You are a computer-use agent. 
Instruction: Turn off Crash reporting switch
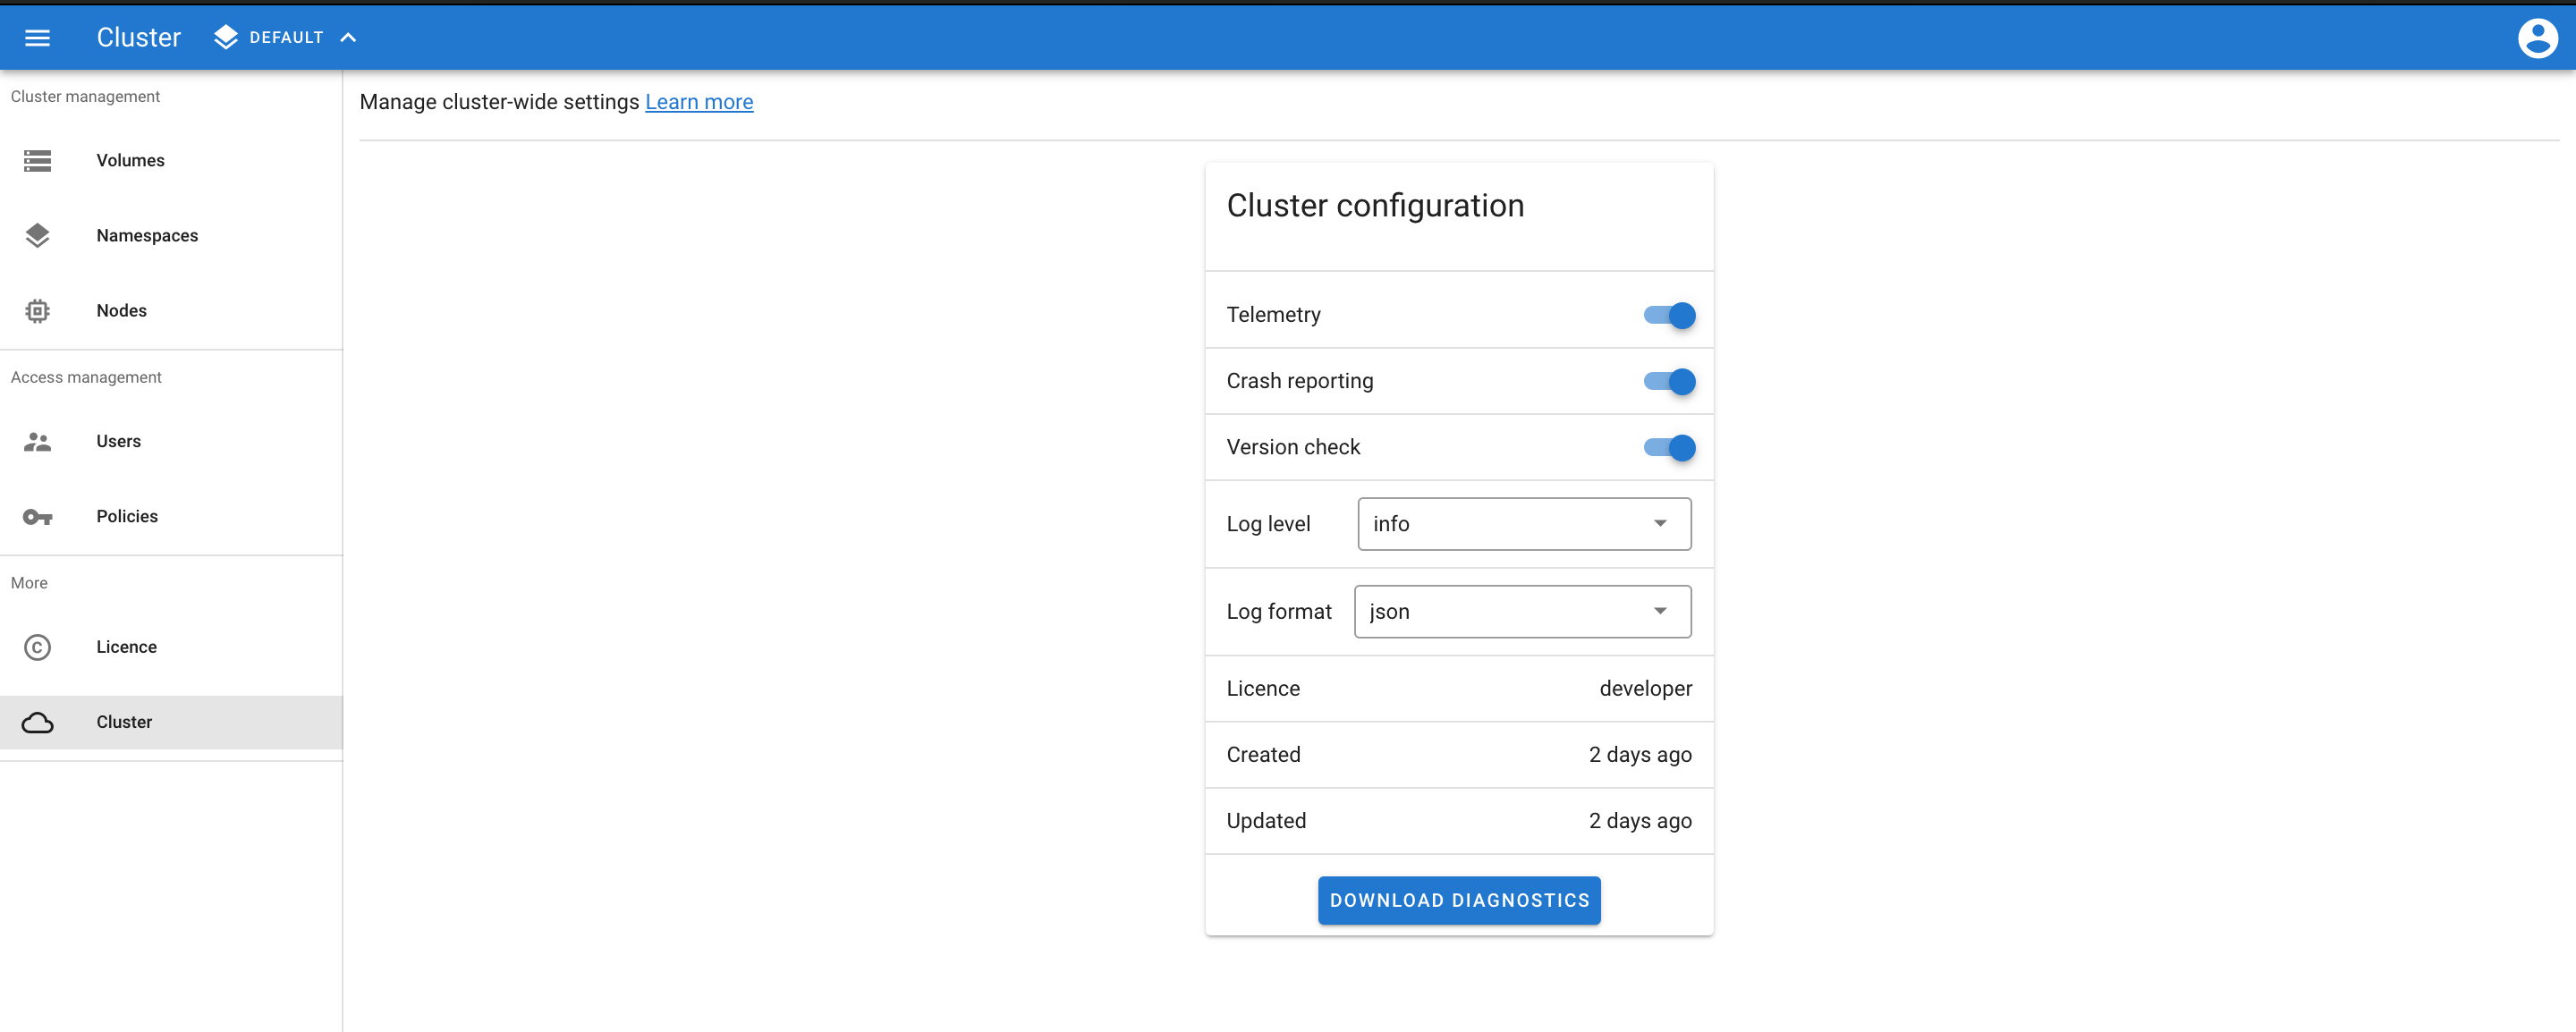coord(1669,381)
